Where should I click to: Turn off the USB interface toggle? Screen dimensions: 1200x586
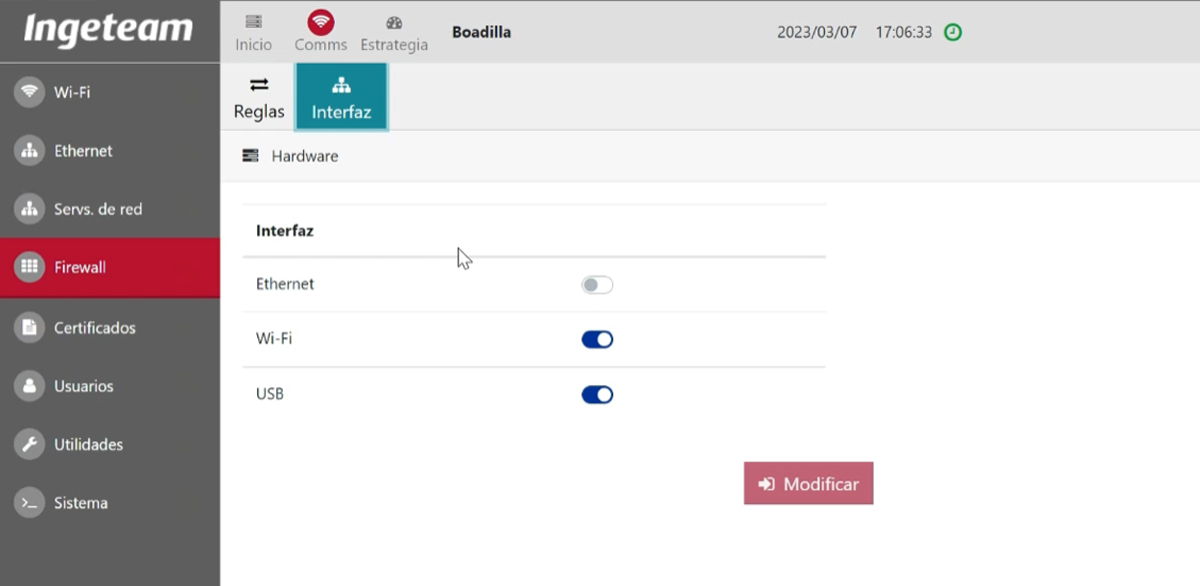(x=597, y=394)
